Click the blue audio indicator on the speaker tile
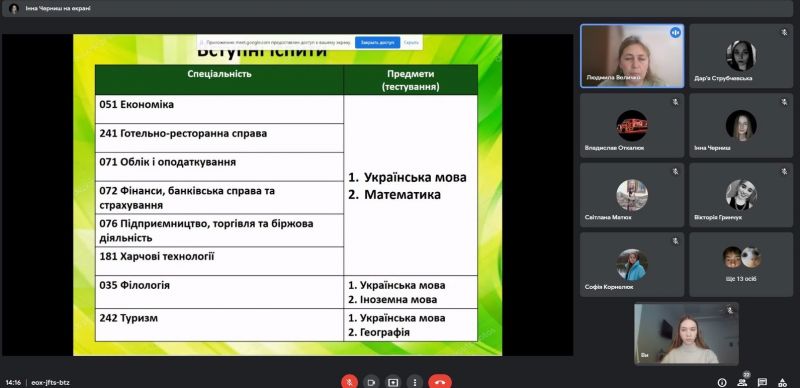Viewport: 800px width, 388px height. click(x=675, y=33)
